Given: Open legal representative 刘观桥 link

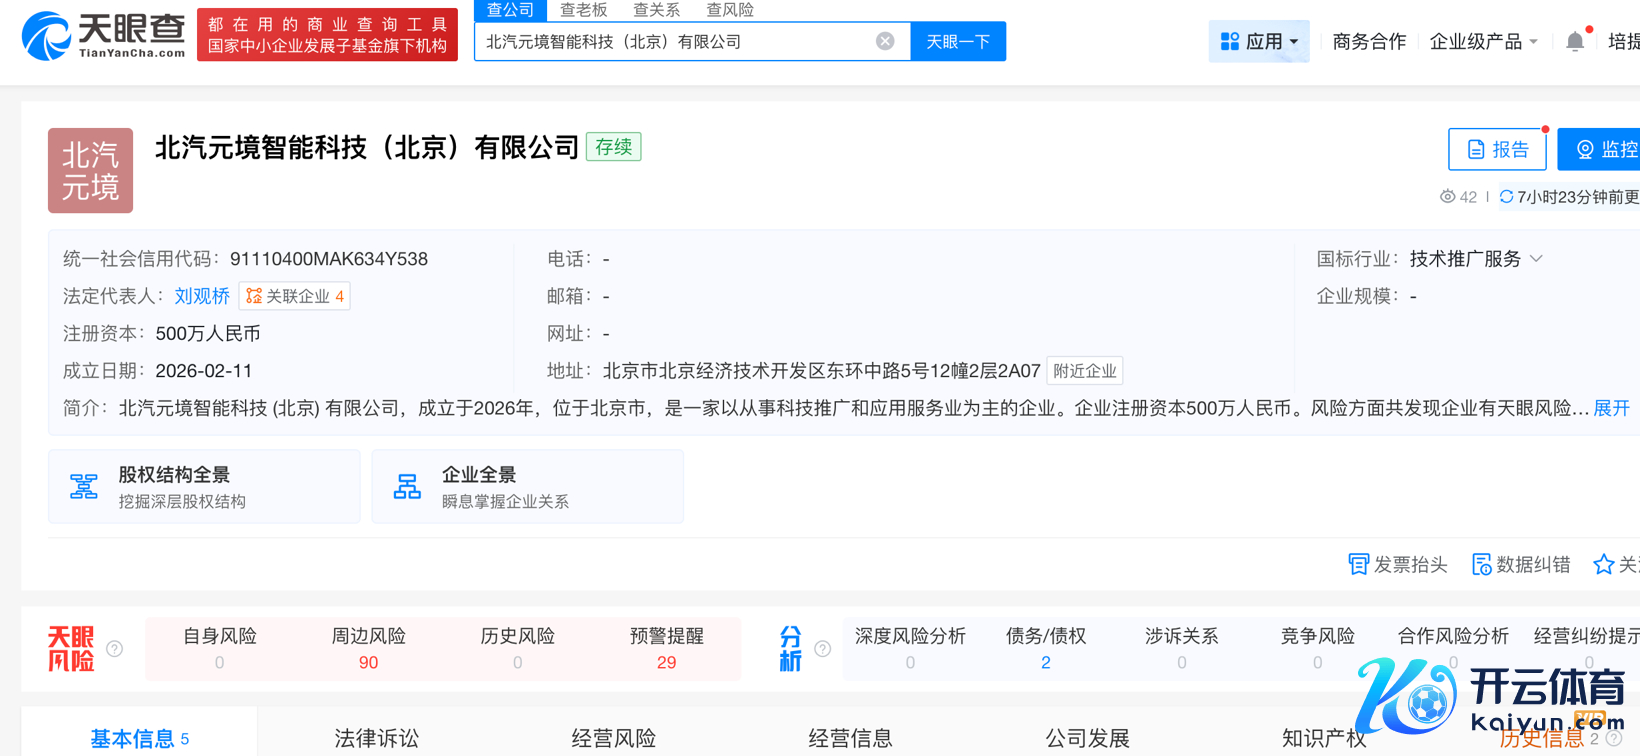Looking at the screenshot, I should point(202,296).
